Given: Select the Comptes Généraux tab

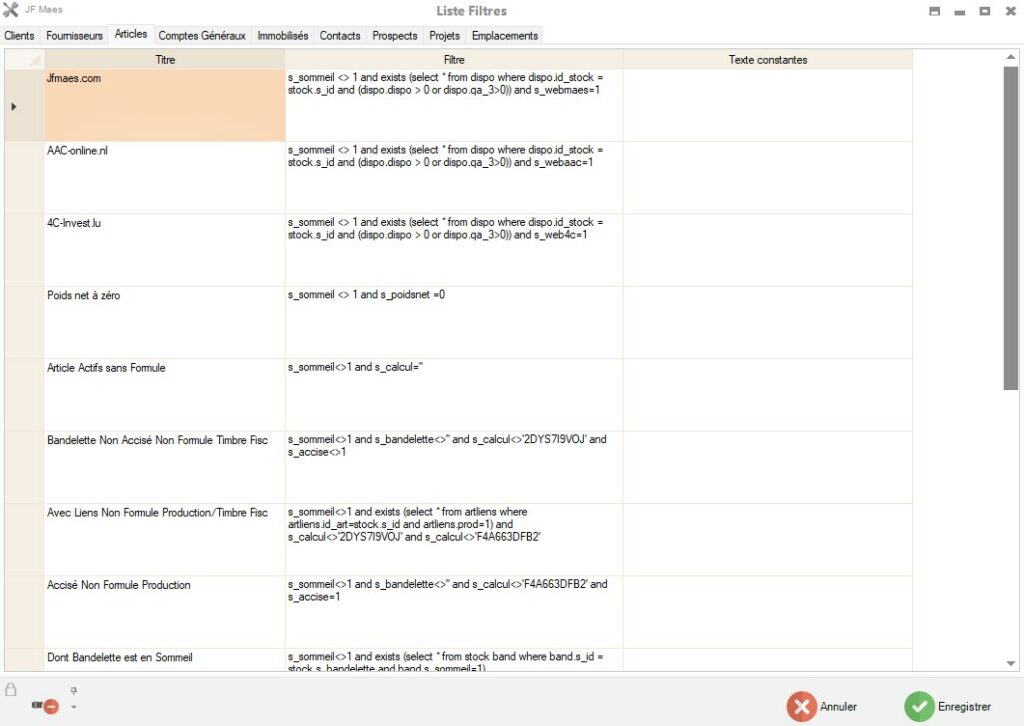Looking at the screenshot, I should pos(202,36).
